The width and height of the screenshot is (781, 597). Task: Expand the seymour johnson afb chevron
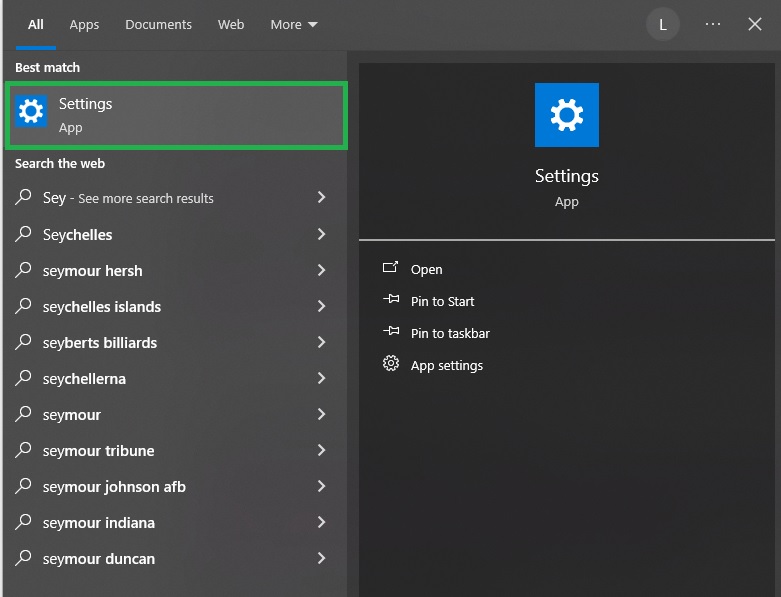tap(322, 486)
